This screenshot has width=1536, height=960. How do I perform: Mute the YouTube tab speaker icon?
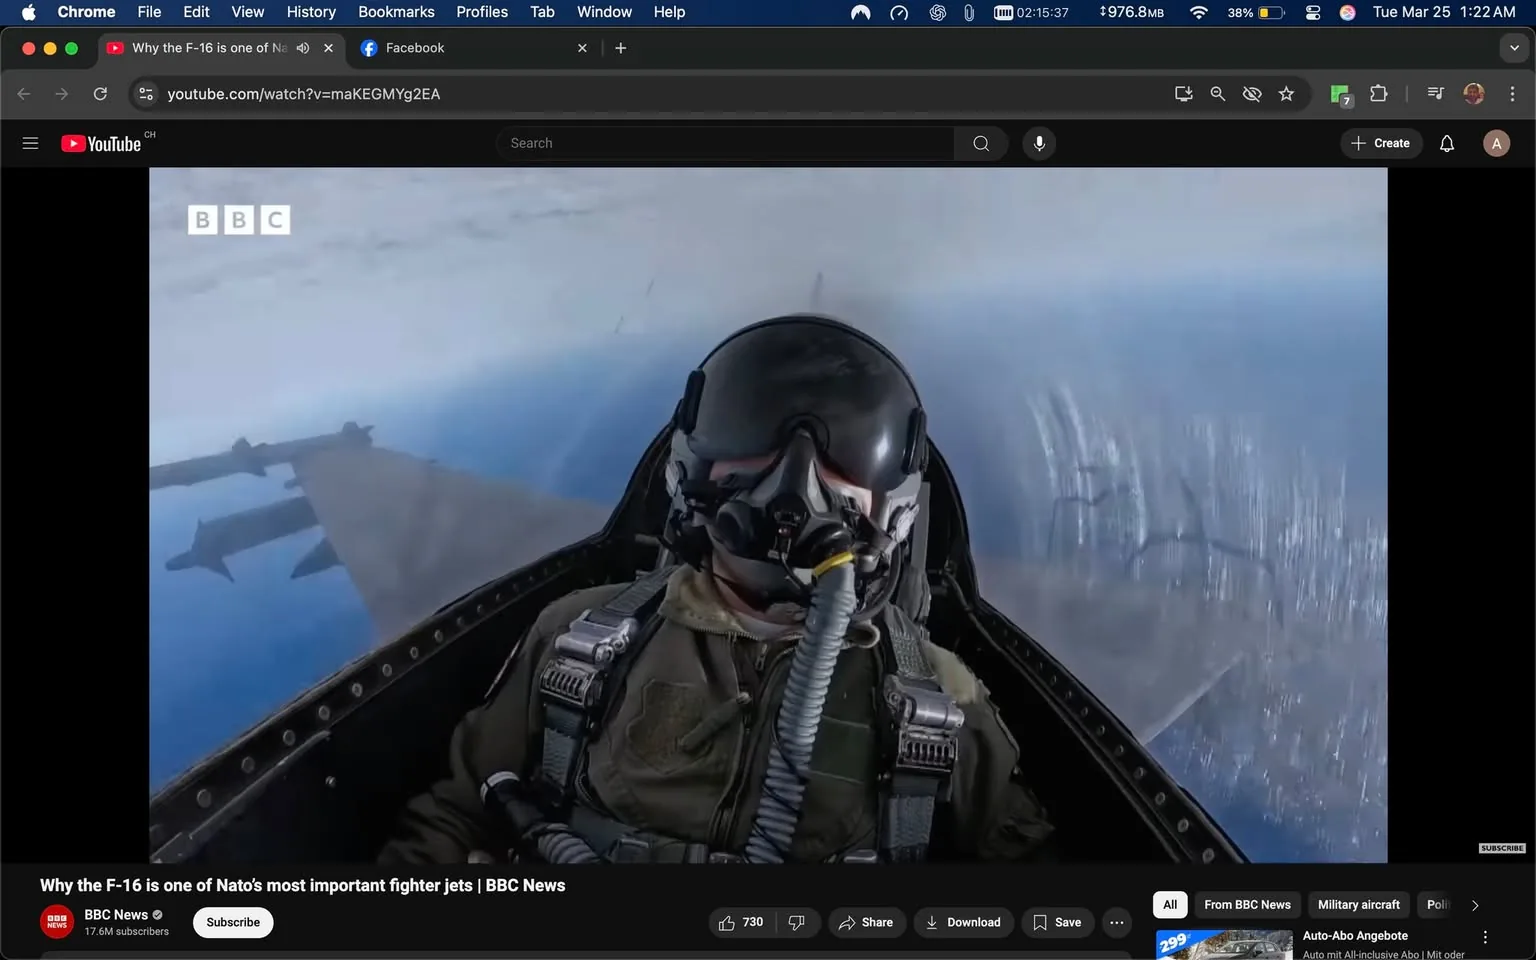click(302, 47)
